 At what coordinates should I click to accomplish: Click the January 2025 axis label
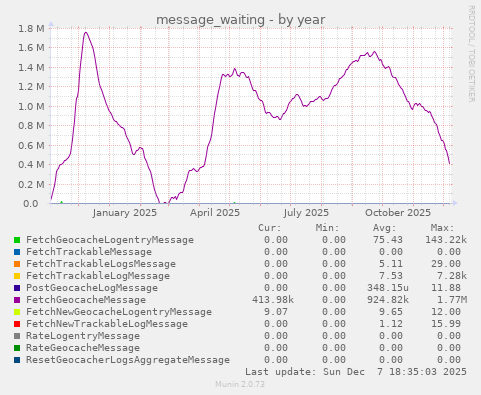[125, 213]
